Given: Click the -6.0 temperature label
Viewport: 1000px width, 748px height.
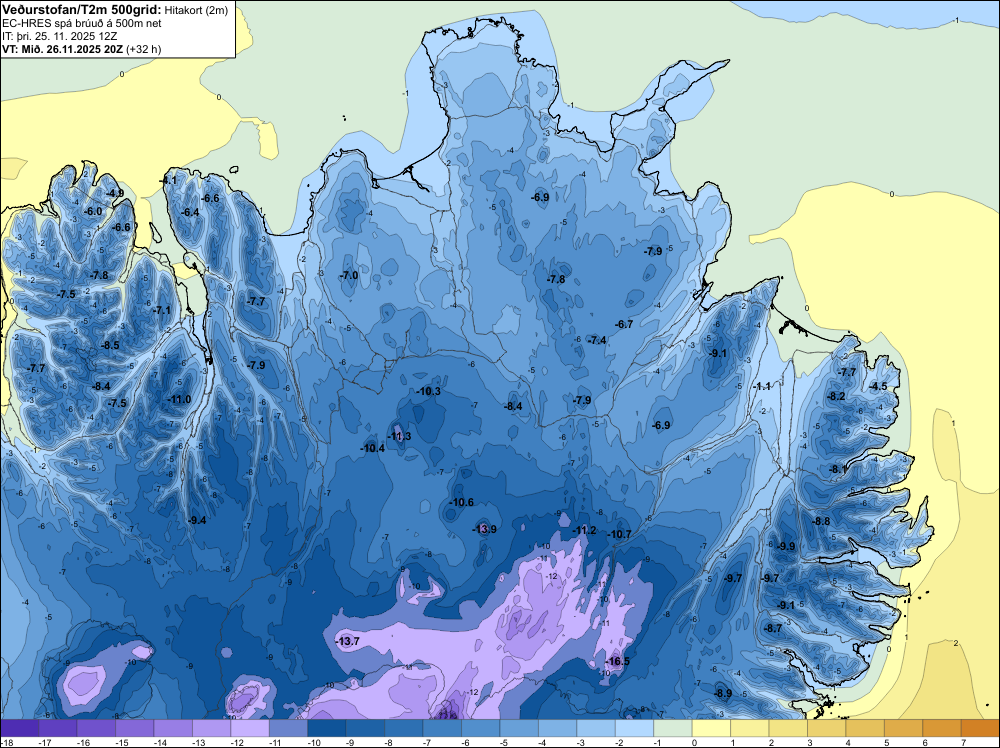Looking at the screenshot, I should tap(93, 211).
